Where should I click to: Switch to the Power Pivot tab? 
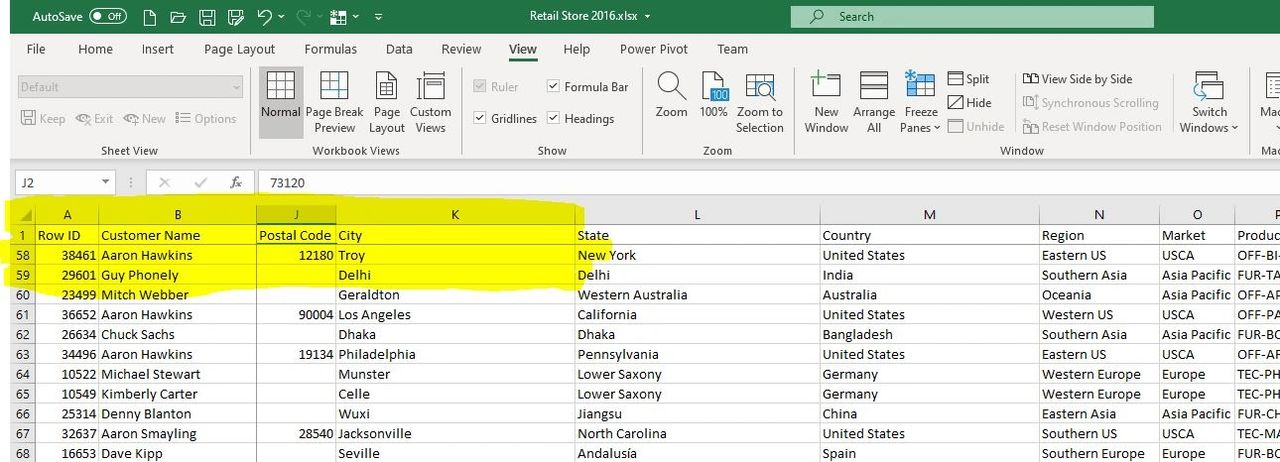click(652, 49)
